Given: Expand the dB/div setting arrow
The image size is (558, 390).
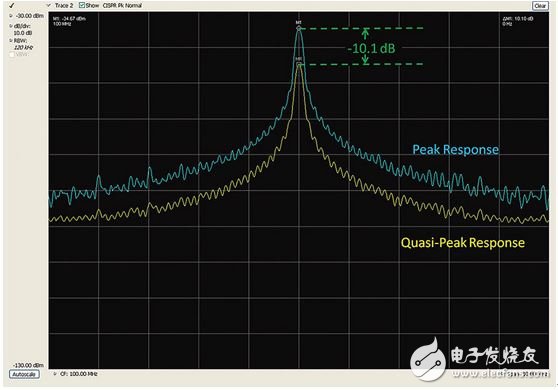Looking at the screenshot, I should (11, 26).
